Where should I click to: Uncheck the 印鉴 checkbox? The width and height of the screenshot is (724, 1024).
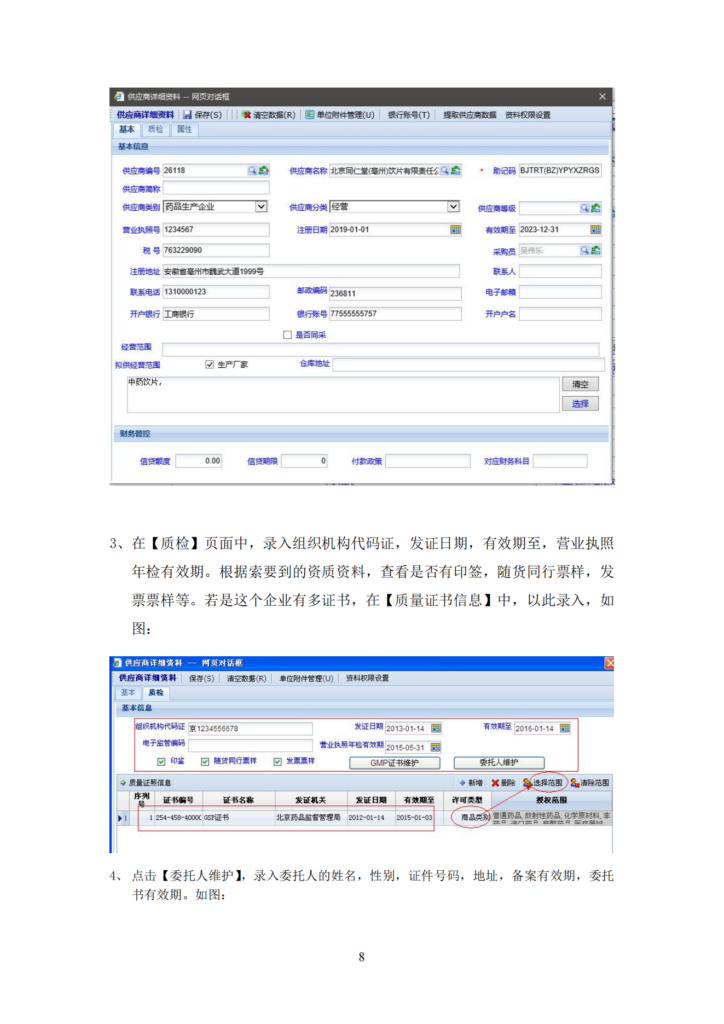[x=161, y=762]
